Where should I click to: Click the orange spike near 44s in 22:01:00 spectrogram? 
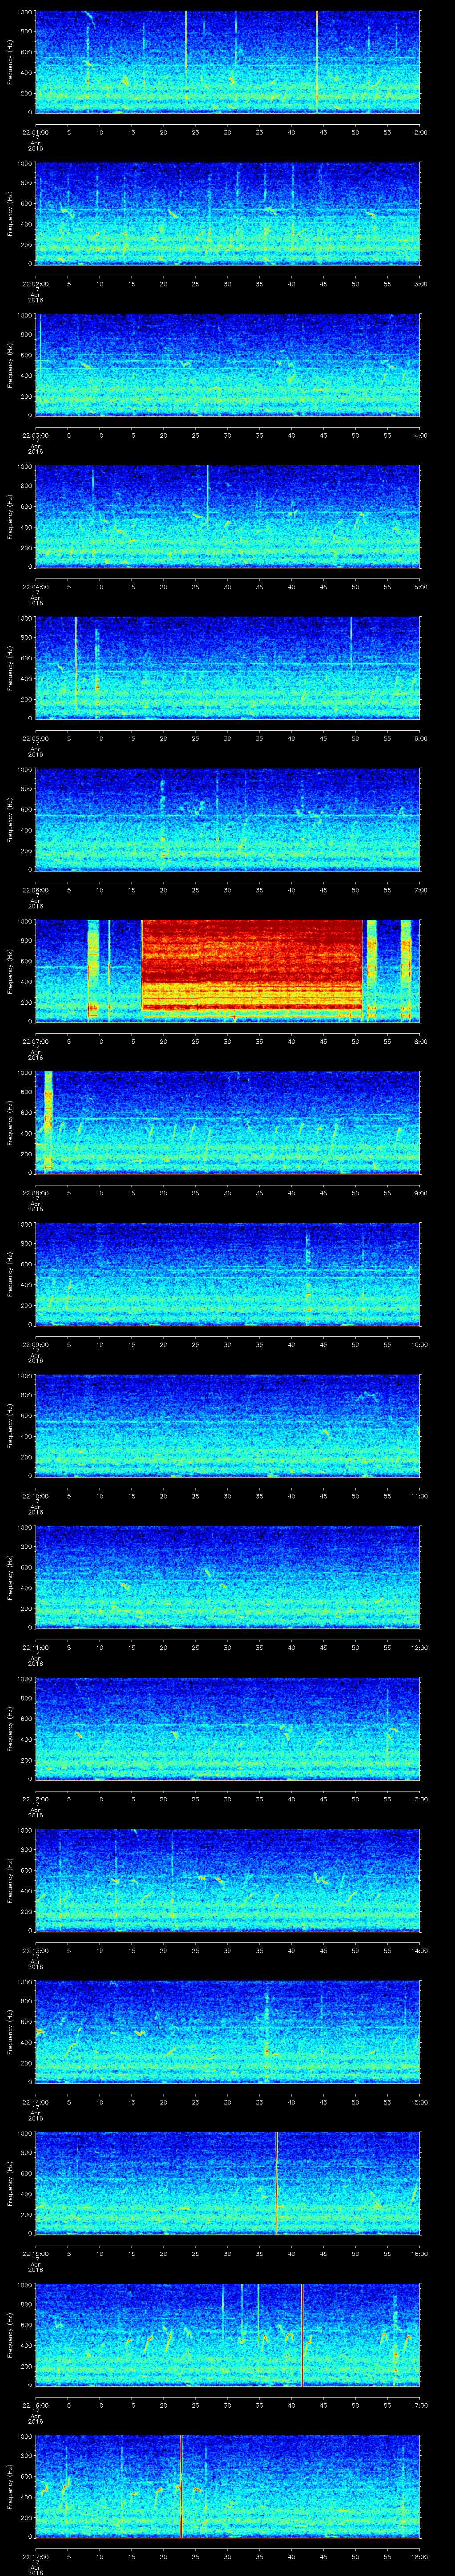317,60
